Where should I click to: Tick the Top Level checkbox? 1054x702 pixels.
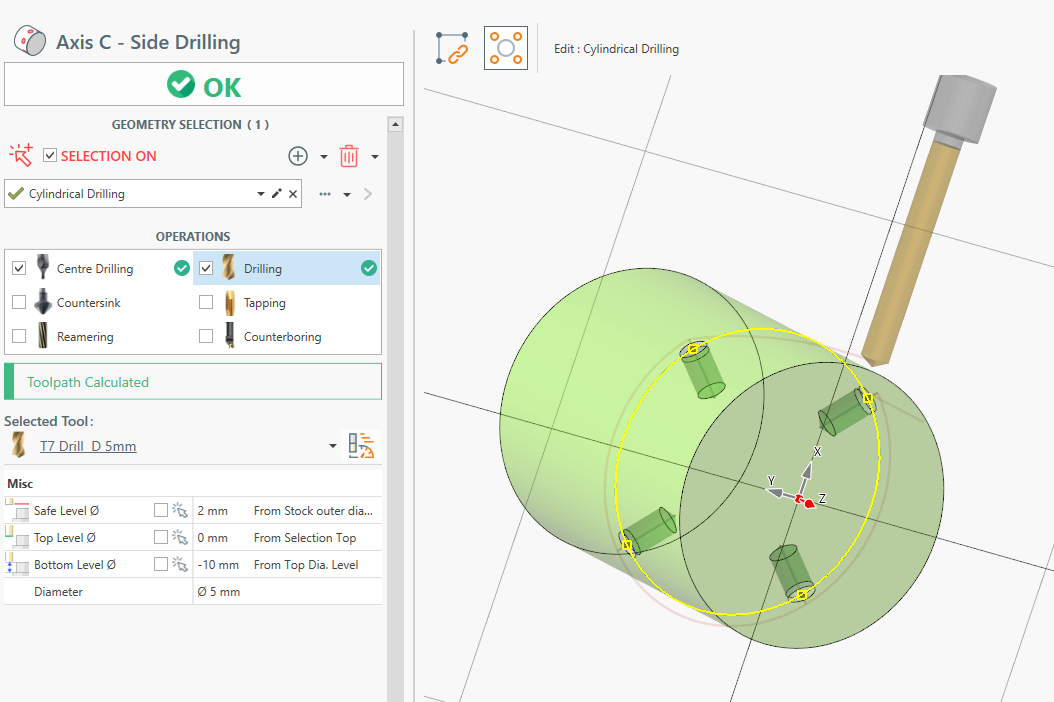[x=161, y=537]
